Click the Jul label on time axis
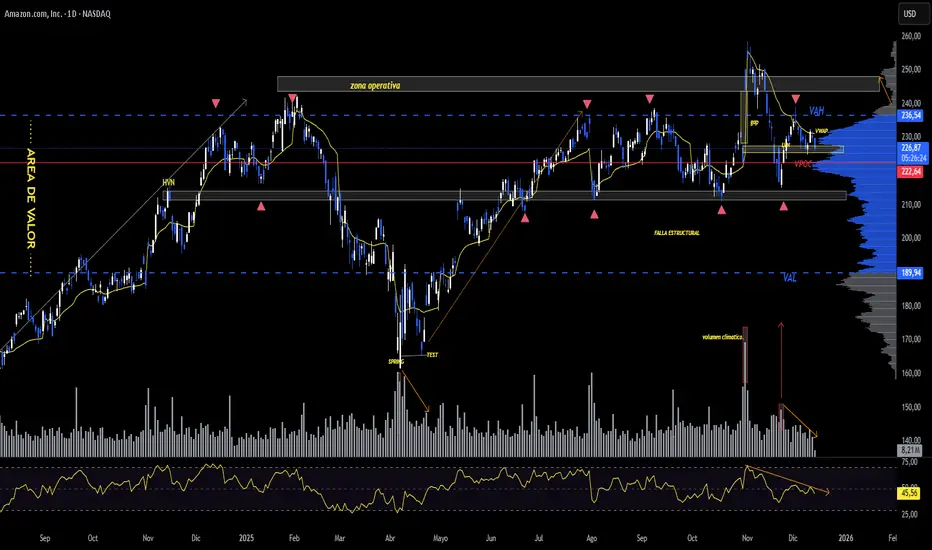Screen dimensions: 932x550 click(x=539, y=538)
